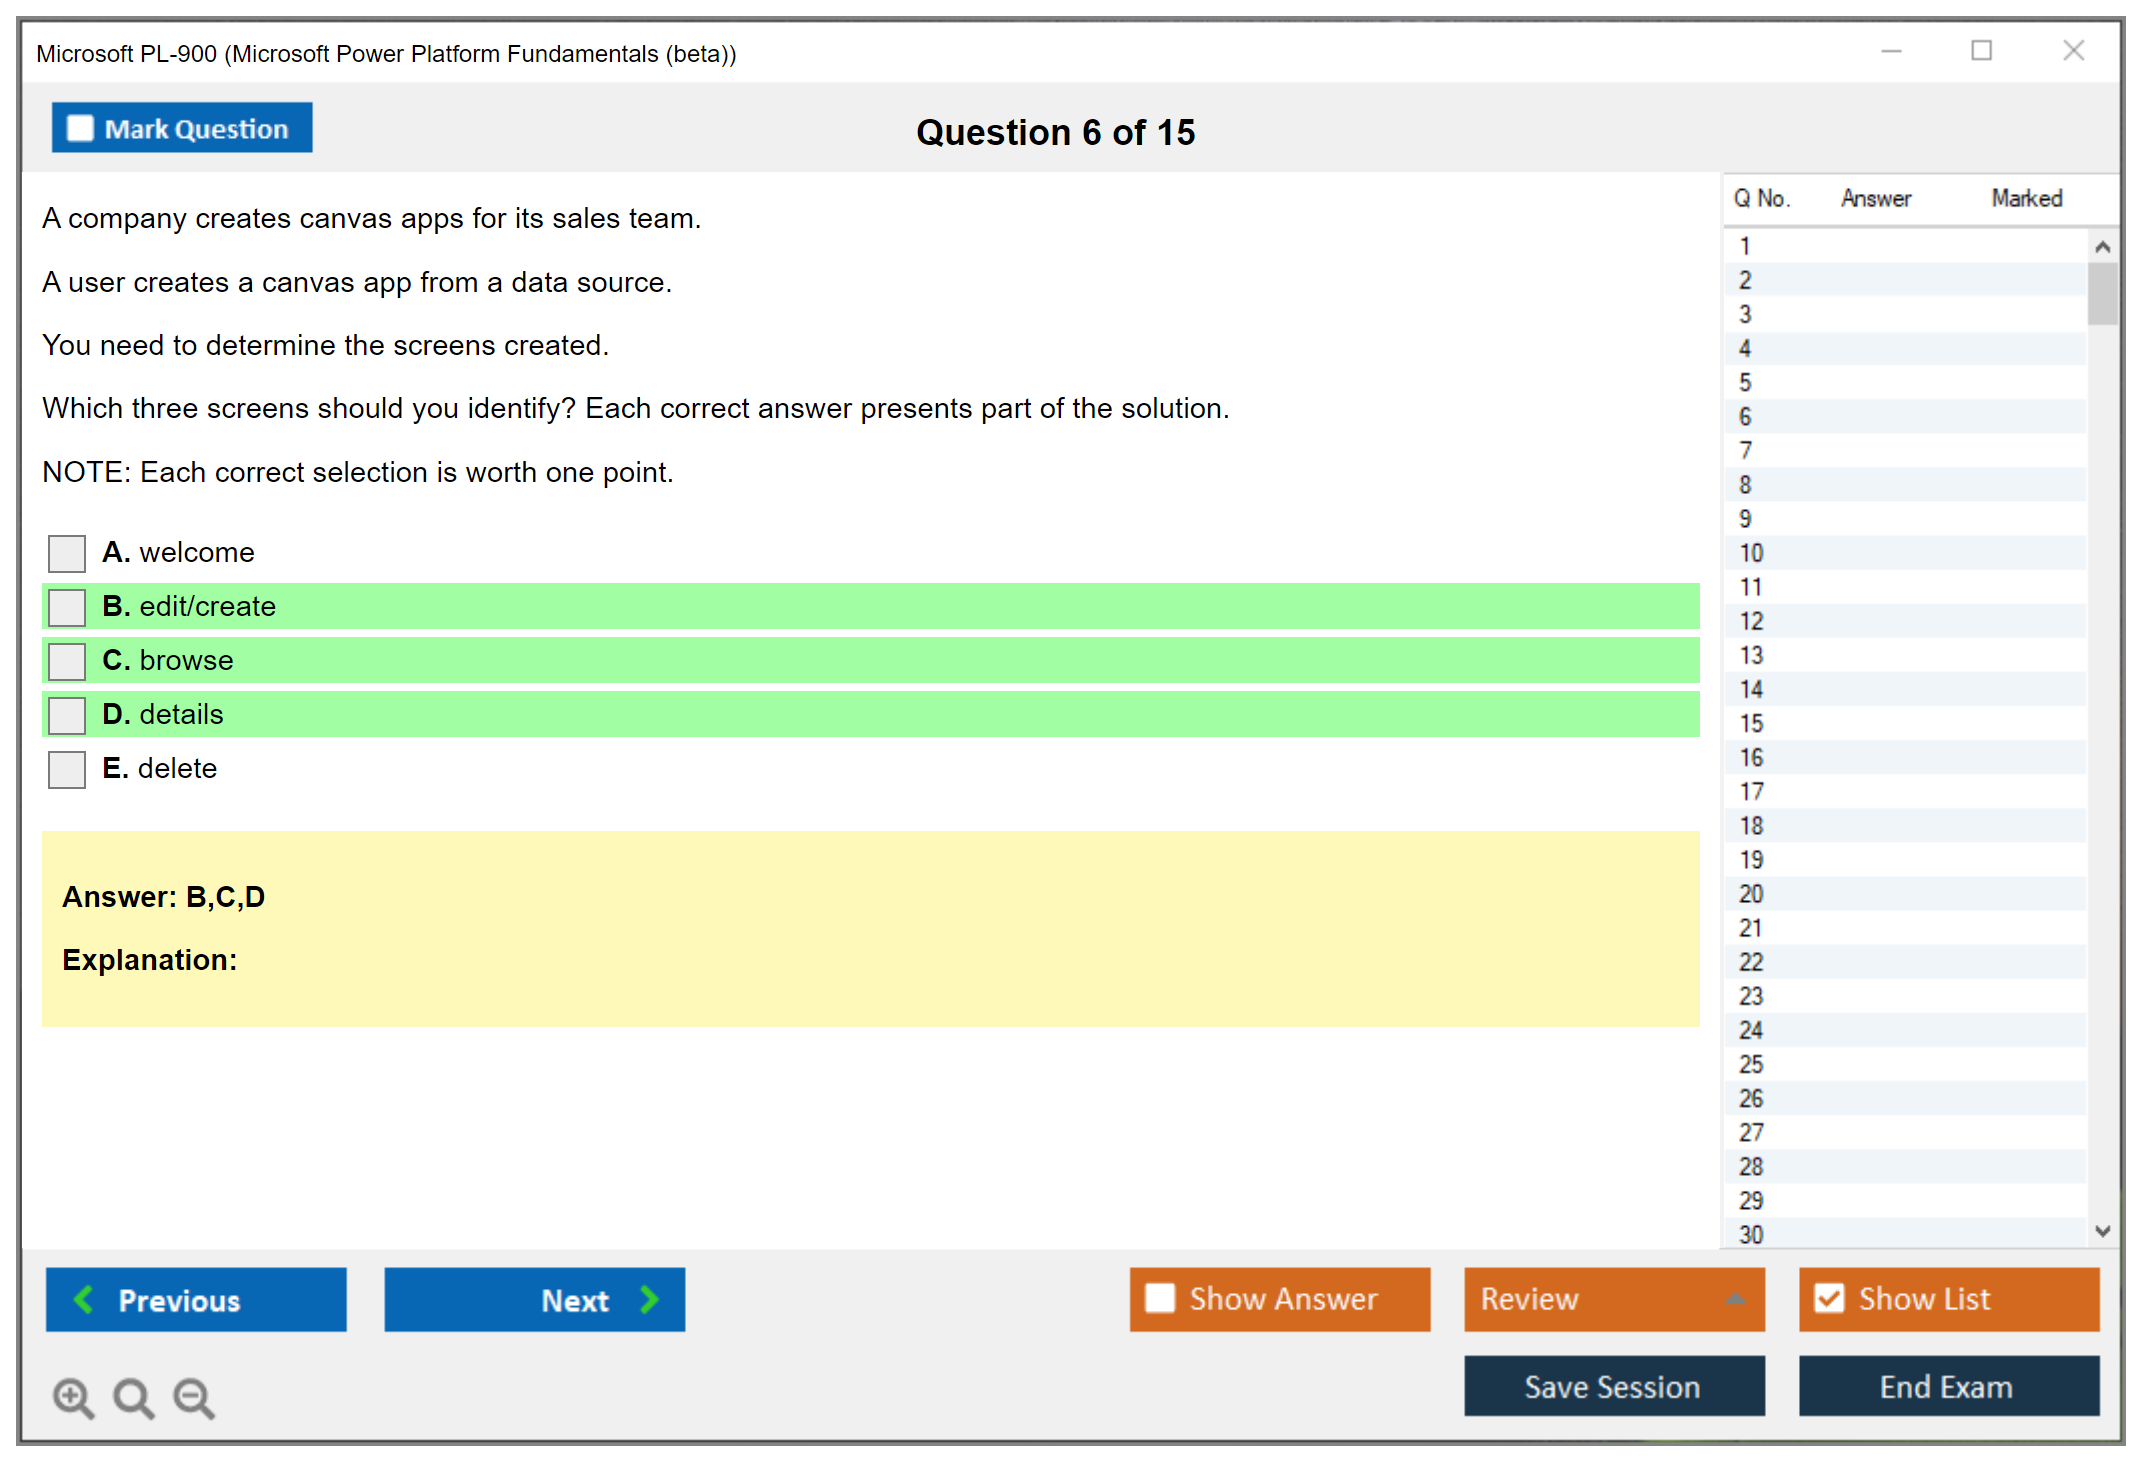Maximize the exam window

coord(1981,51)
